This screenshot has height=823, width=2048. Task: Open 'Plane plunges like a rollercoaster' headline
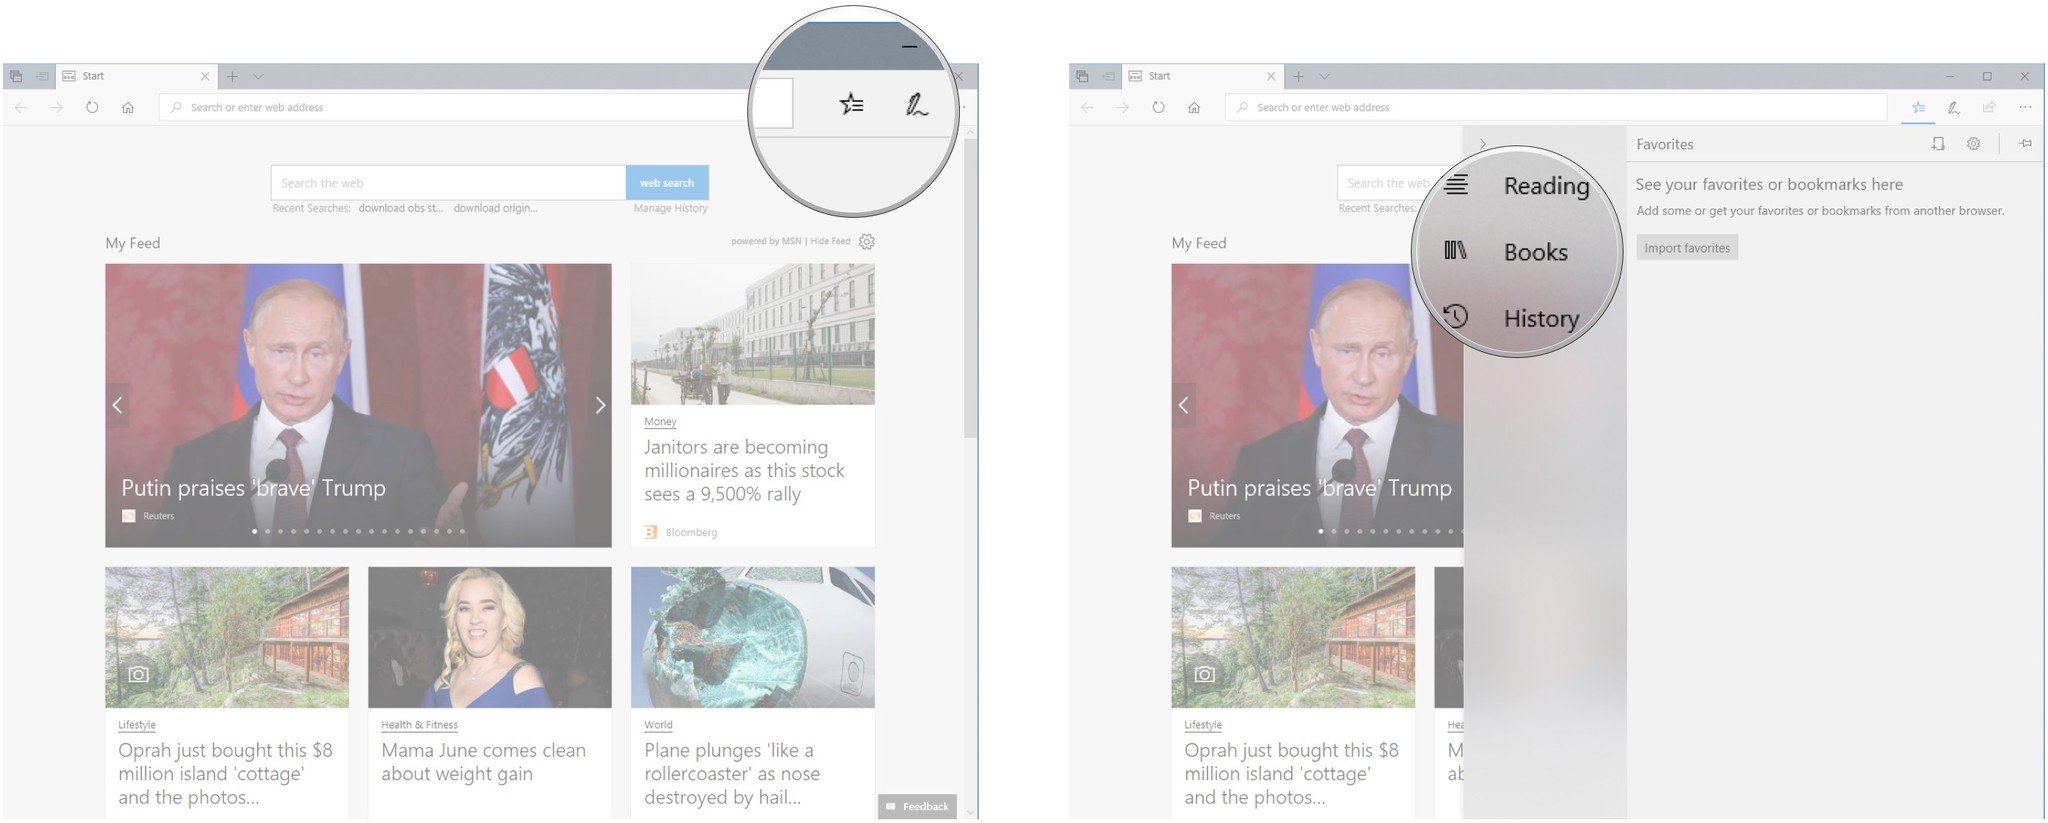click(x=732, y=774)
